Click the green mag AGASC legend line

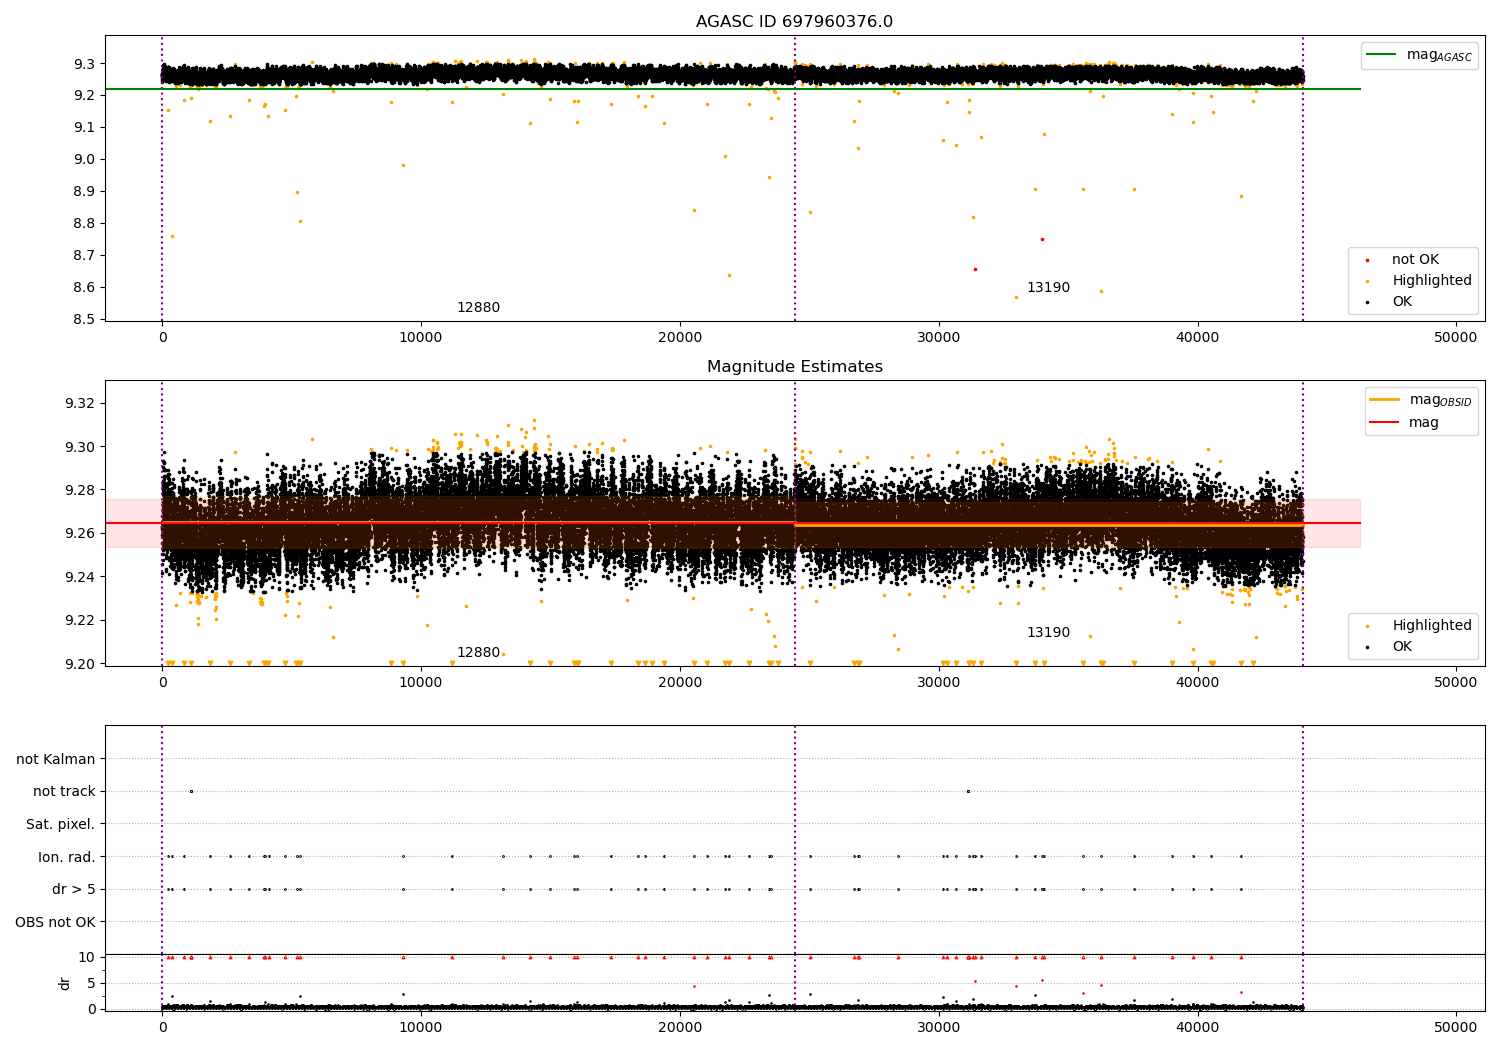point(1382,55)
